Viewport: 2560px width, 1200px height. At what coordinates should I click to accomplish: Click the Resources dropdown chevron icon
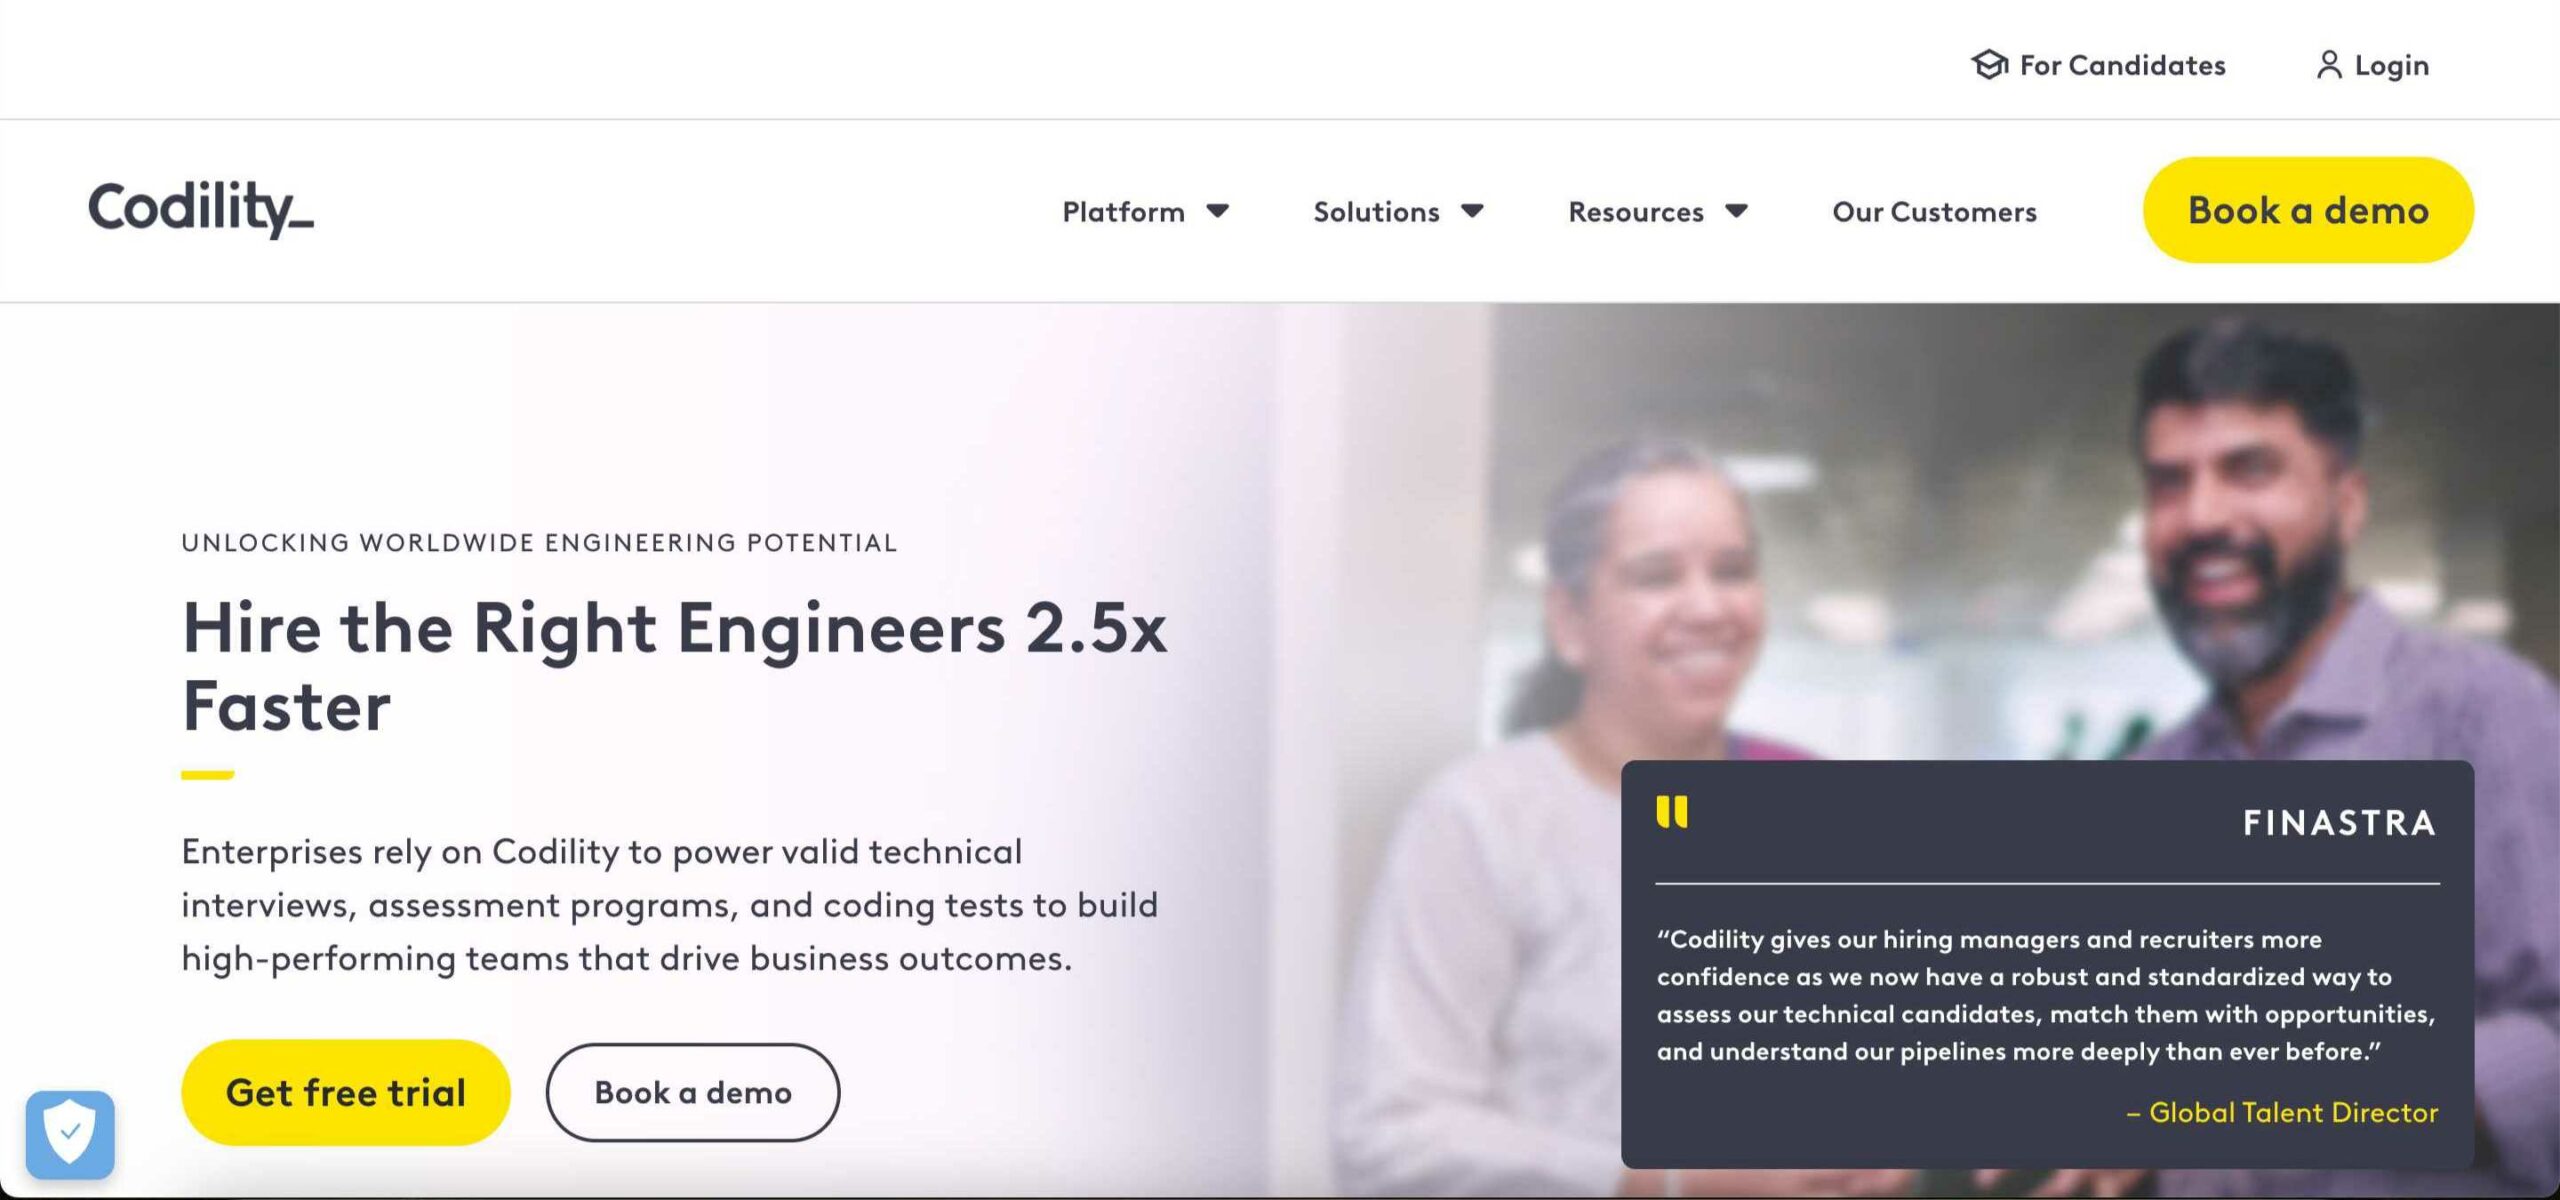(1737, 211)
